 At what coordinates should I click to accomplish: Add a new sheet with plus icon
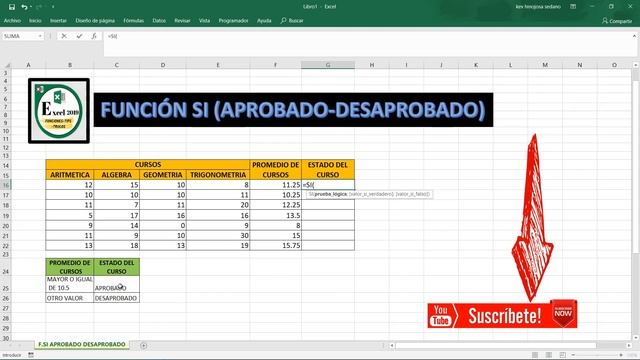(144, 345)
